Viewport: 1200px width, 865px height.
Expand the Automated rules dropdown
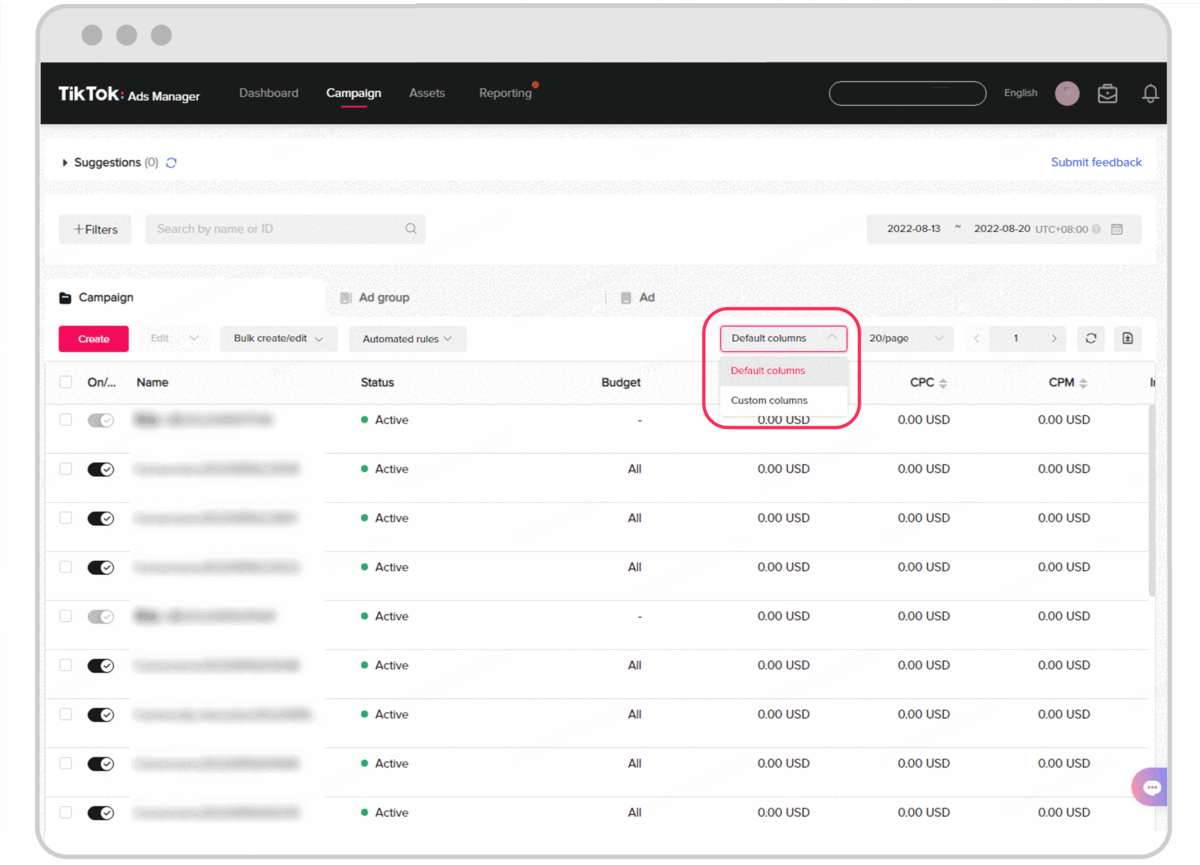(407, 339)
